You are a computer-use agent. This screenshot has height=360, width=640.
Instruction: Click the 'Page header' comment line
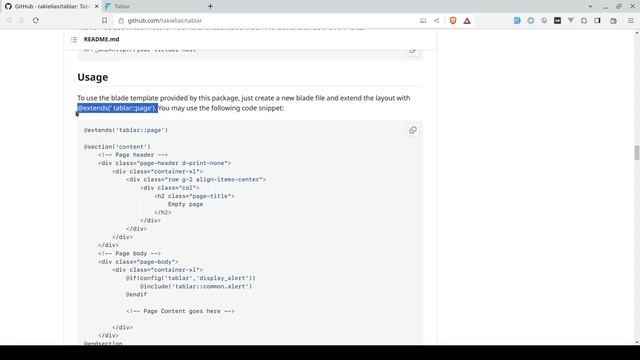click(133, 155)
